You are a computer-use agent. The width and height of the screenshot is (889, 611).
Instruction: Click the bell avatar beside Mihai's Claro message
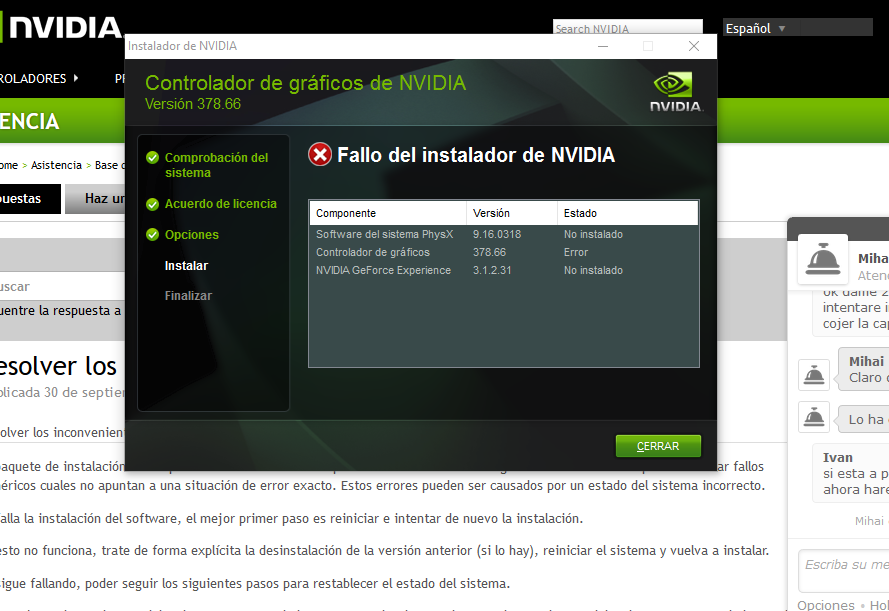tap(814, 375)
